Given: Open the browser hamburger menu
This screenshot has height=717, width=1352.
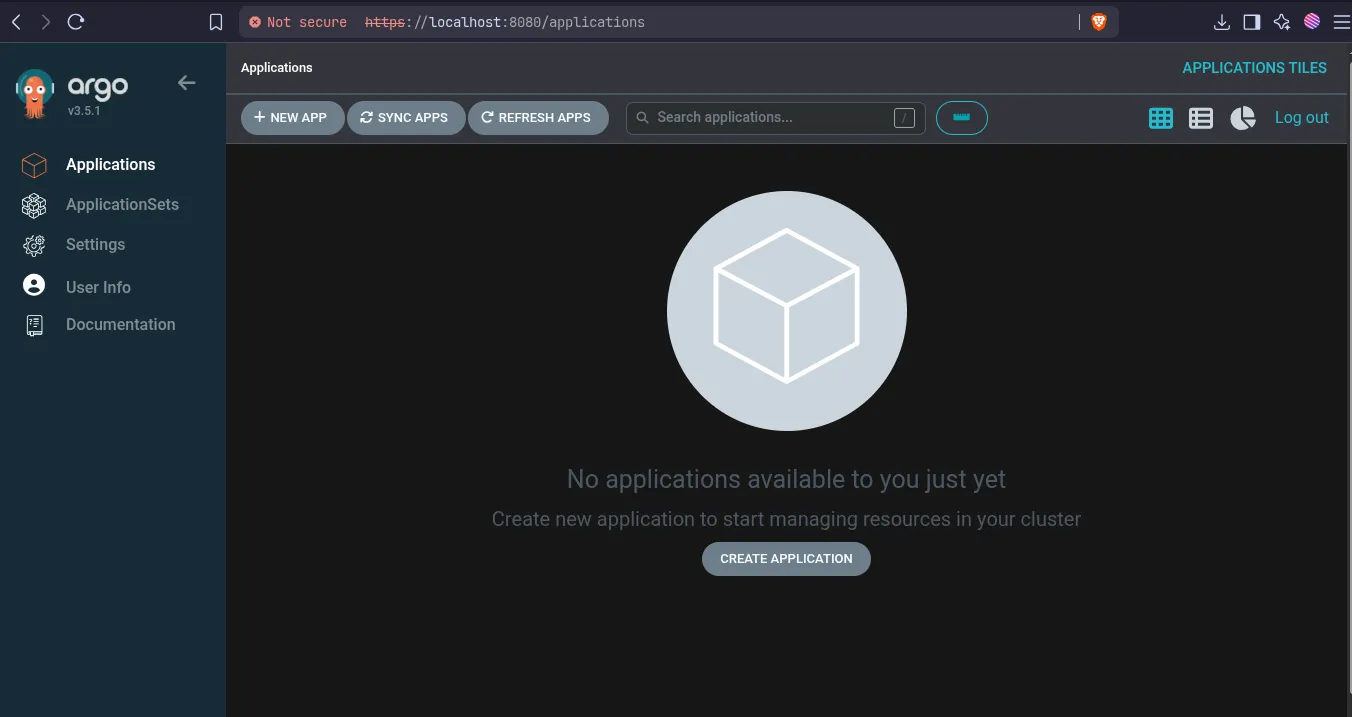Looking at the screenshot, I should (x=1341, y=22).
